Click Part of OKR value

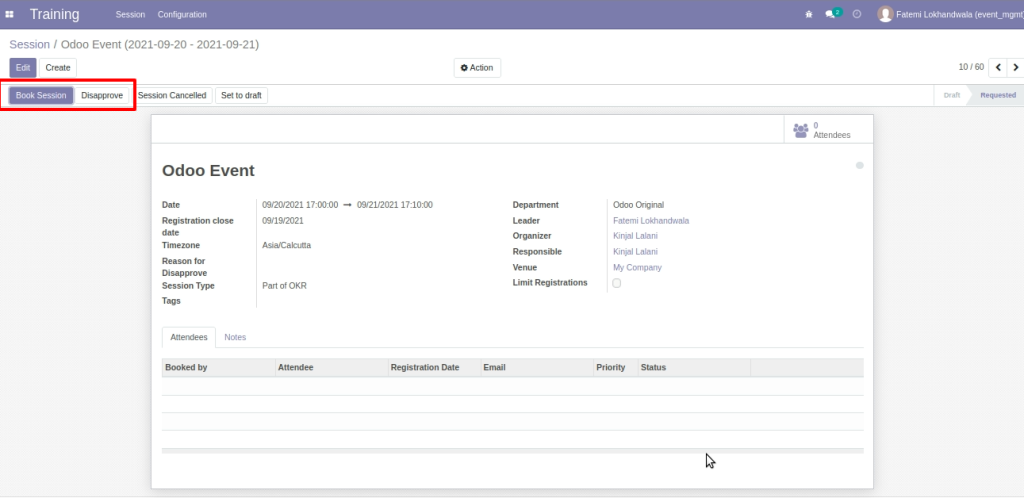click(x=284, y=286)
